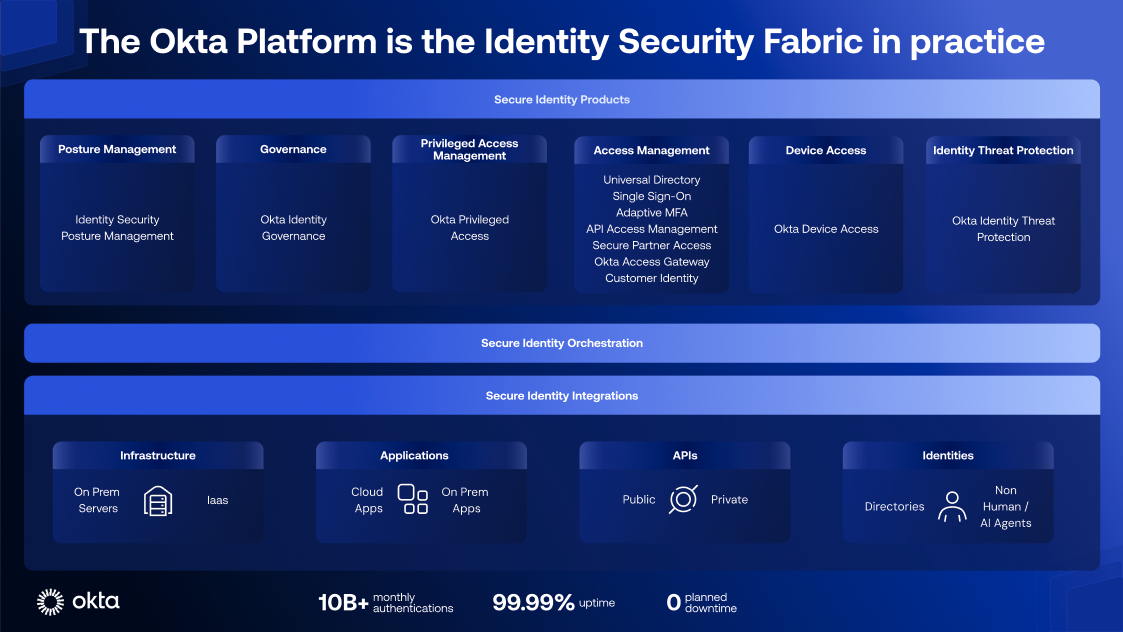Click Okta Device Access text

click(x=826, y=229)
